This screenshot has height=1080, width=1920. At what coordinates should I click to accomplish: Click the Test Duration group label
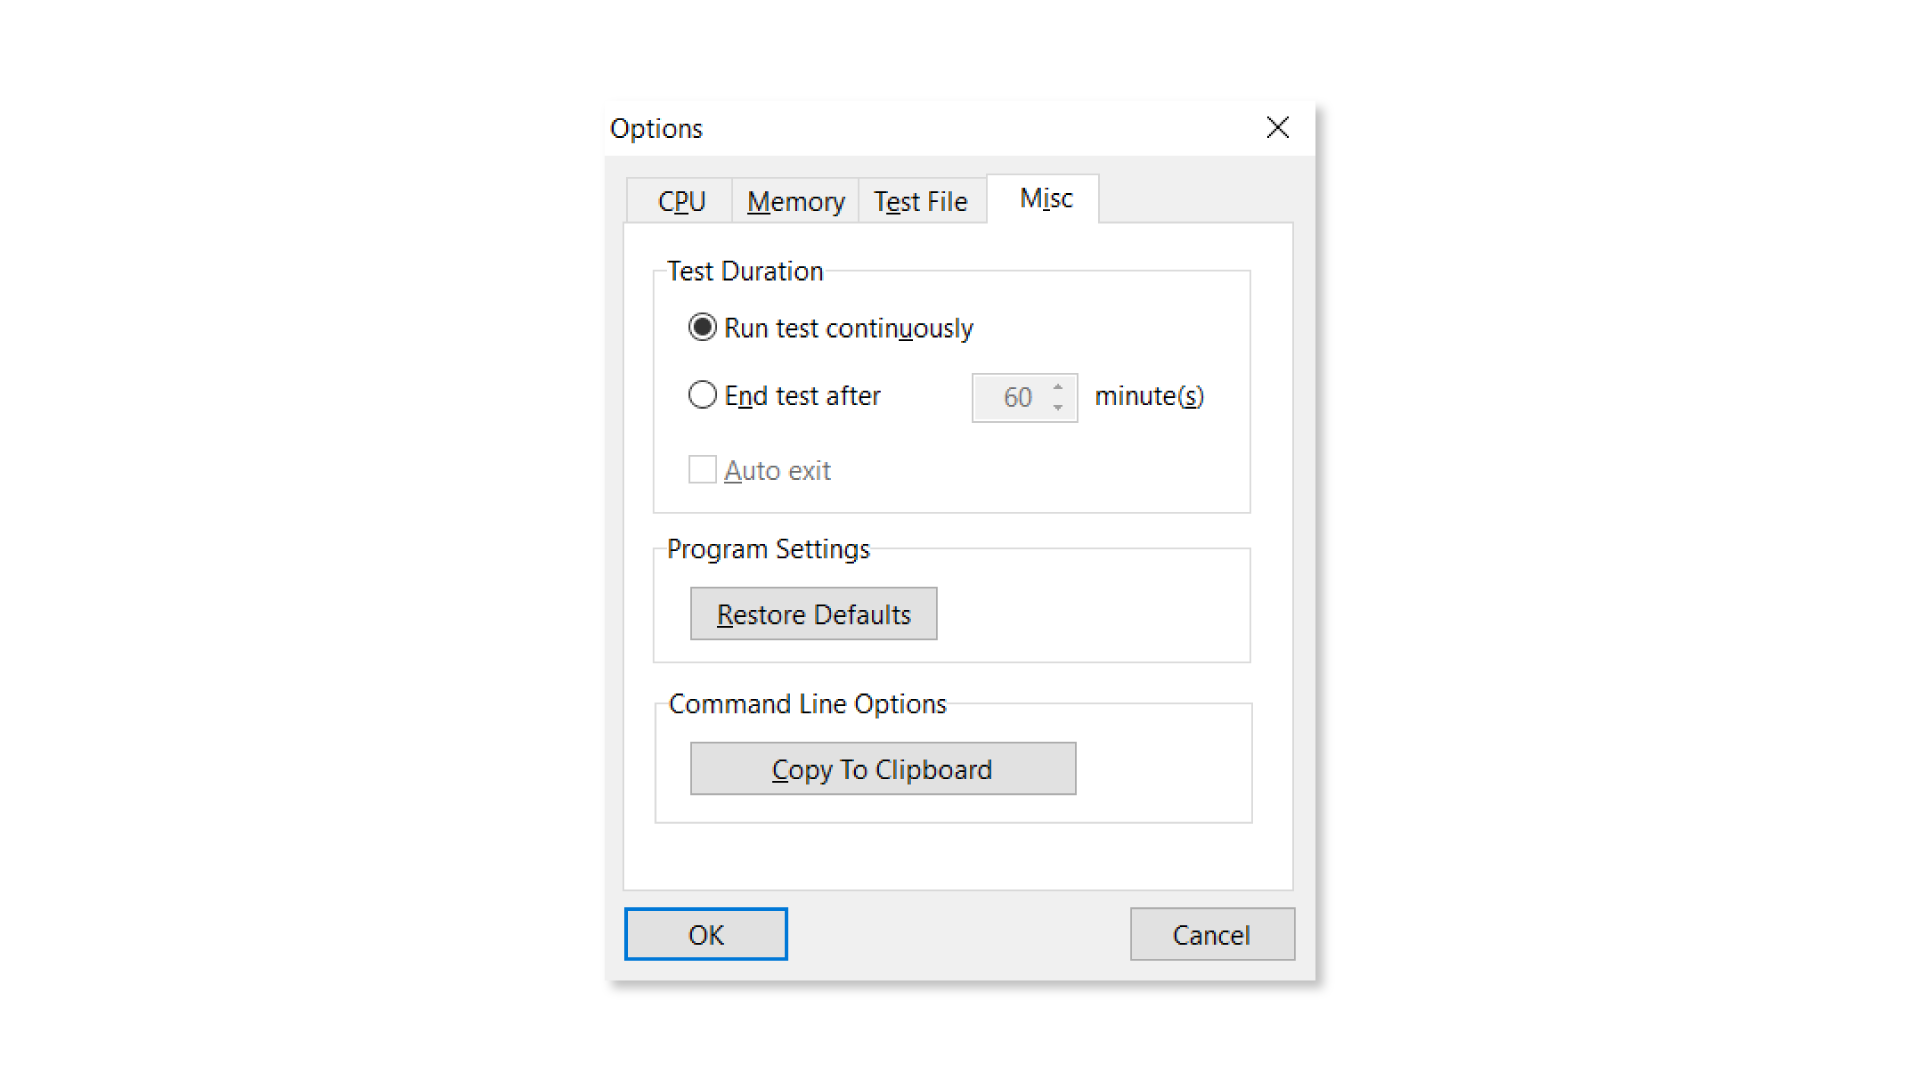click(x=745, y=271)
